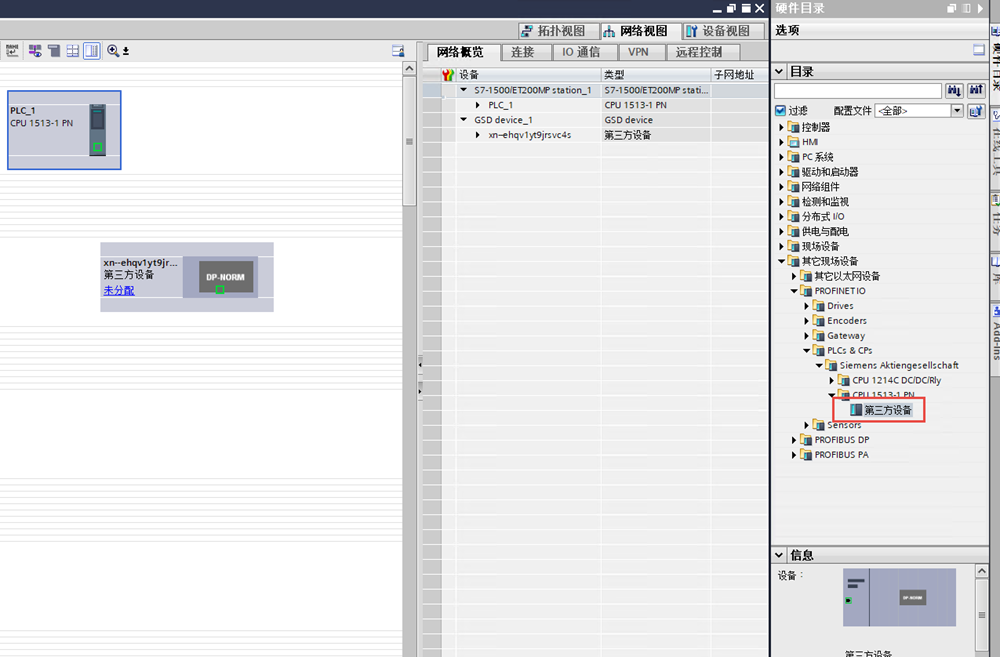Open the 配置文件 profile dropdown

[957, 111]
